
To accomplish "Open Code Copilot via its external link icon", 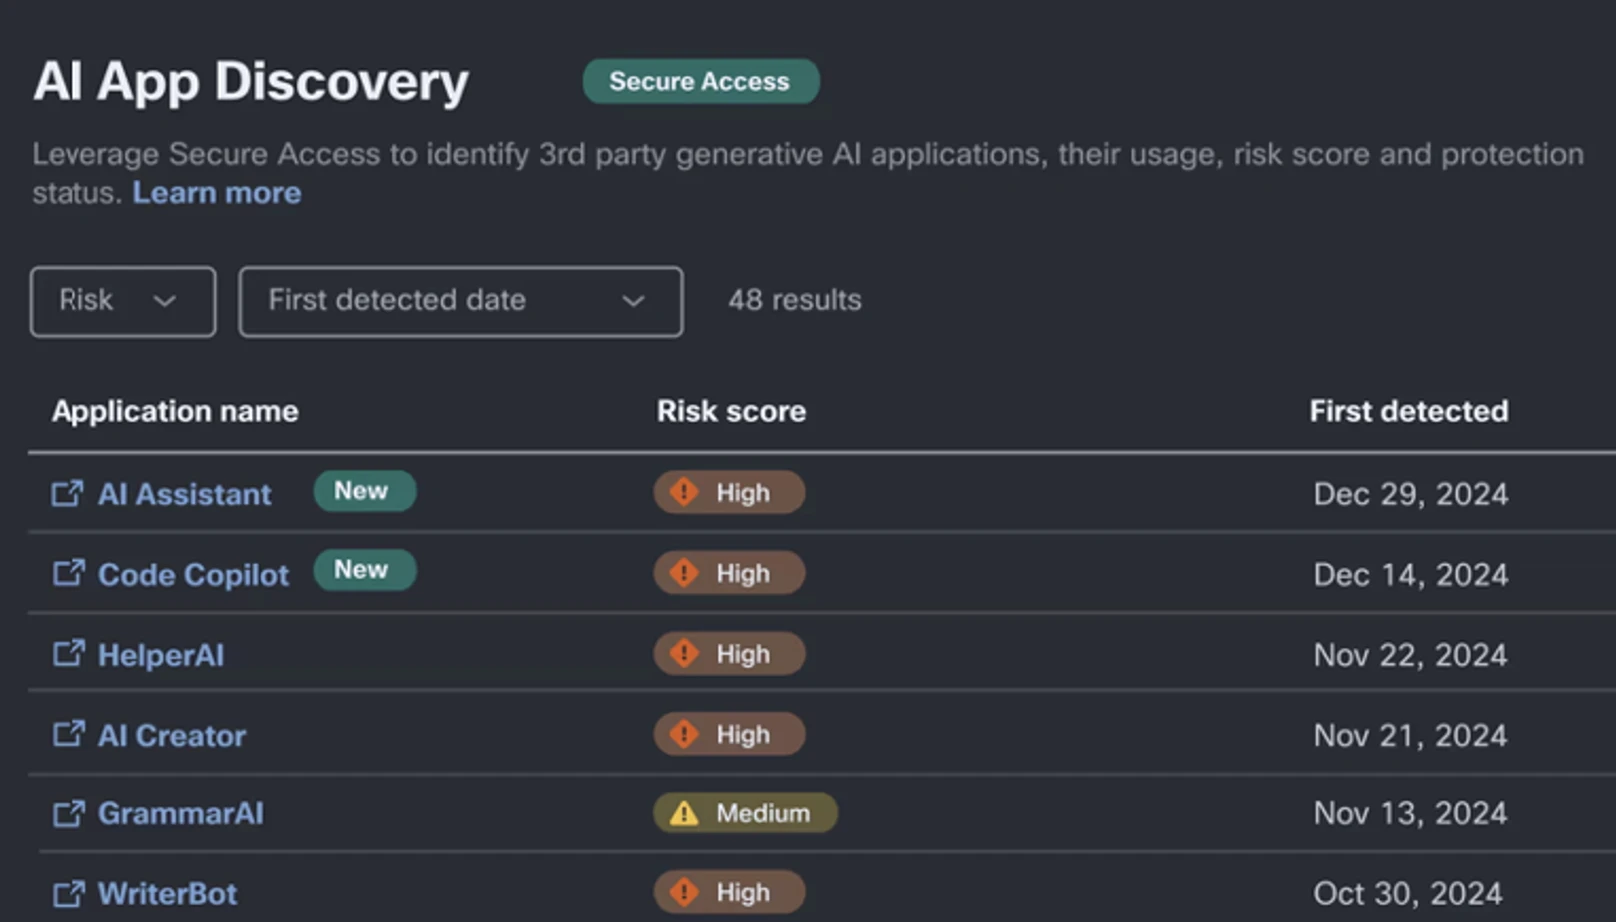I will pyautogui.click(x=66, y=574).
